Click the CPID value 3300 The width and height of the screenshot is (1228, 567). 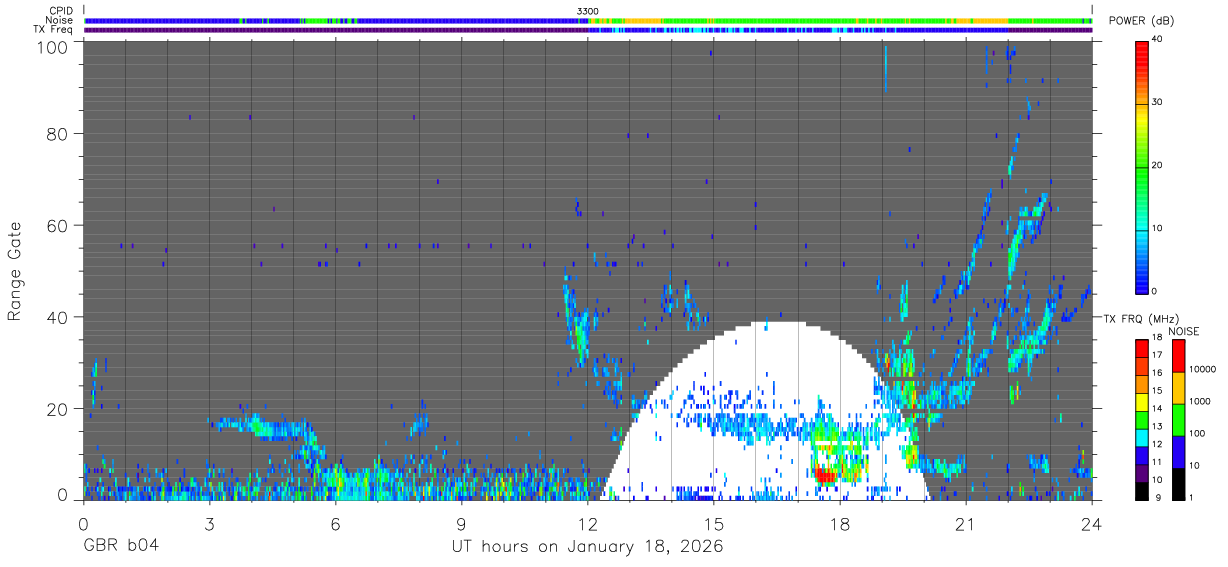coord(588,11)
